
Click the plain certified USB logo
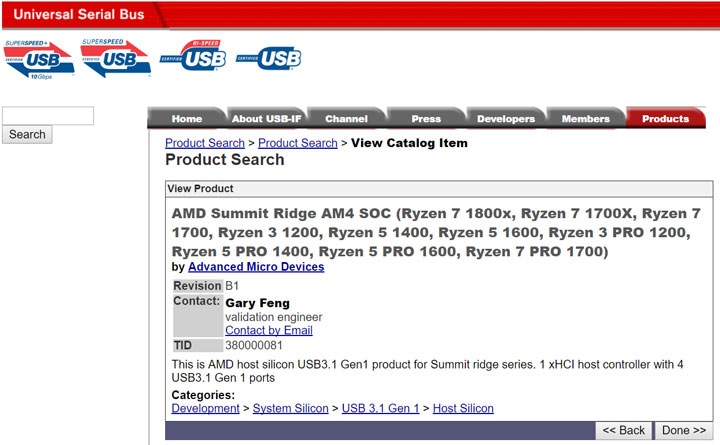(x=269, y=58)
